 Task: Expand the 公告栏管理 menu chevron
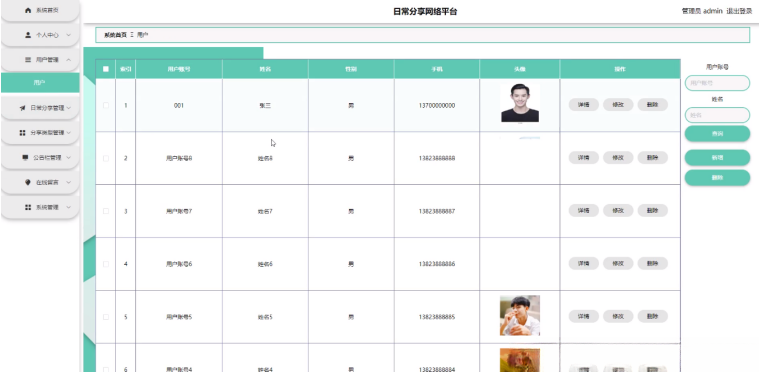pyautogui.click(x=68, y=158)
